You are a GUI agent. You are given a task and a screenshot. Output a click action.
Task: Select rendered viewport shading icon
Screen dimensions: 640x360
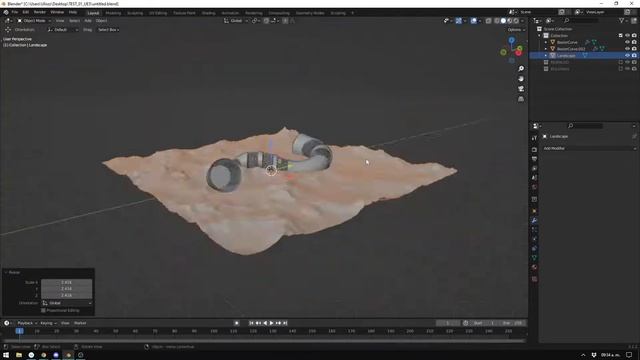coord(516,20)
